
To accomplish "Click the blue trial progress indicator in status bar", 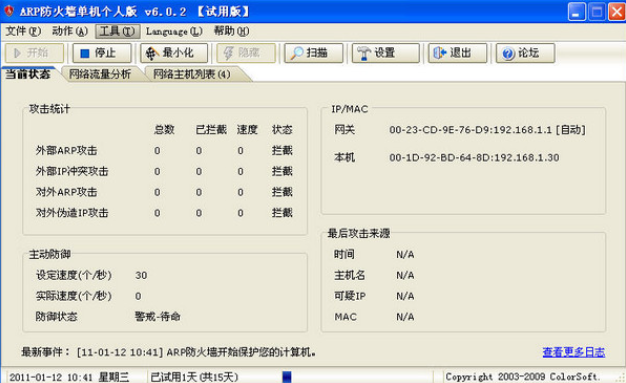I will pyautogui.click(x=287, y=377).
